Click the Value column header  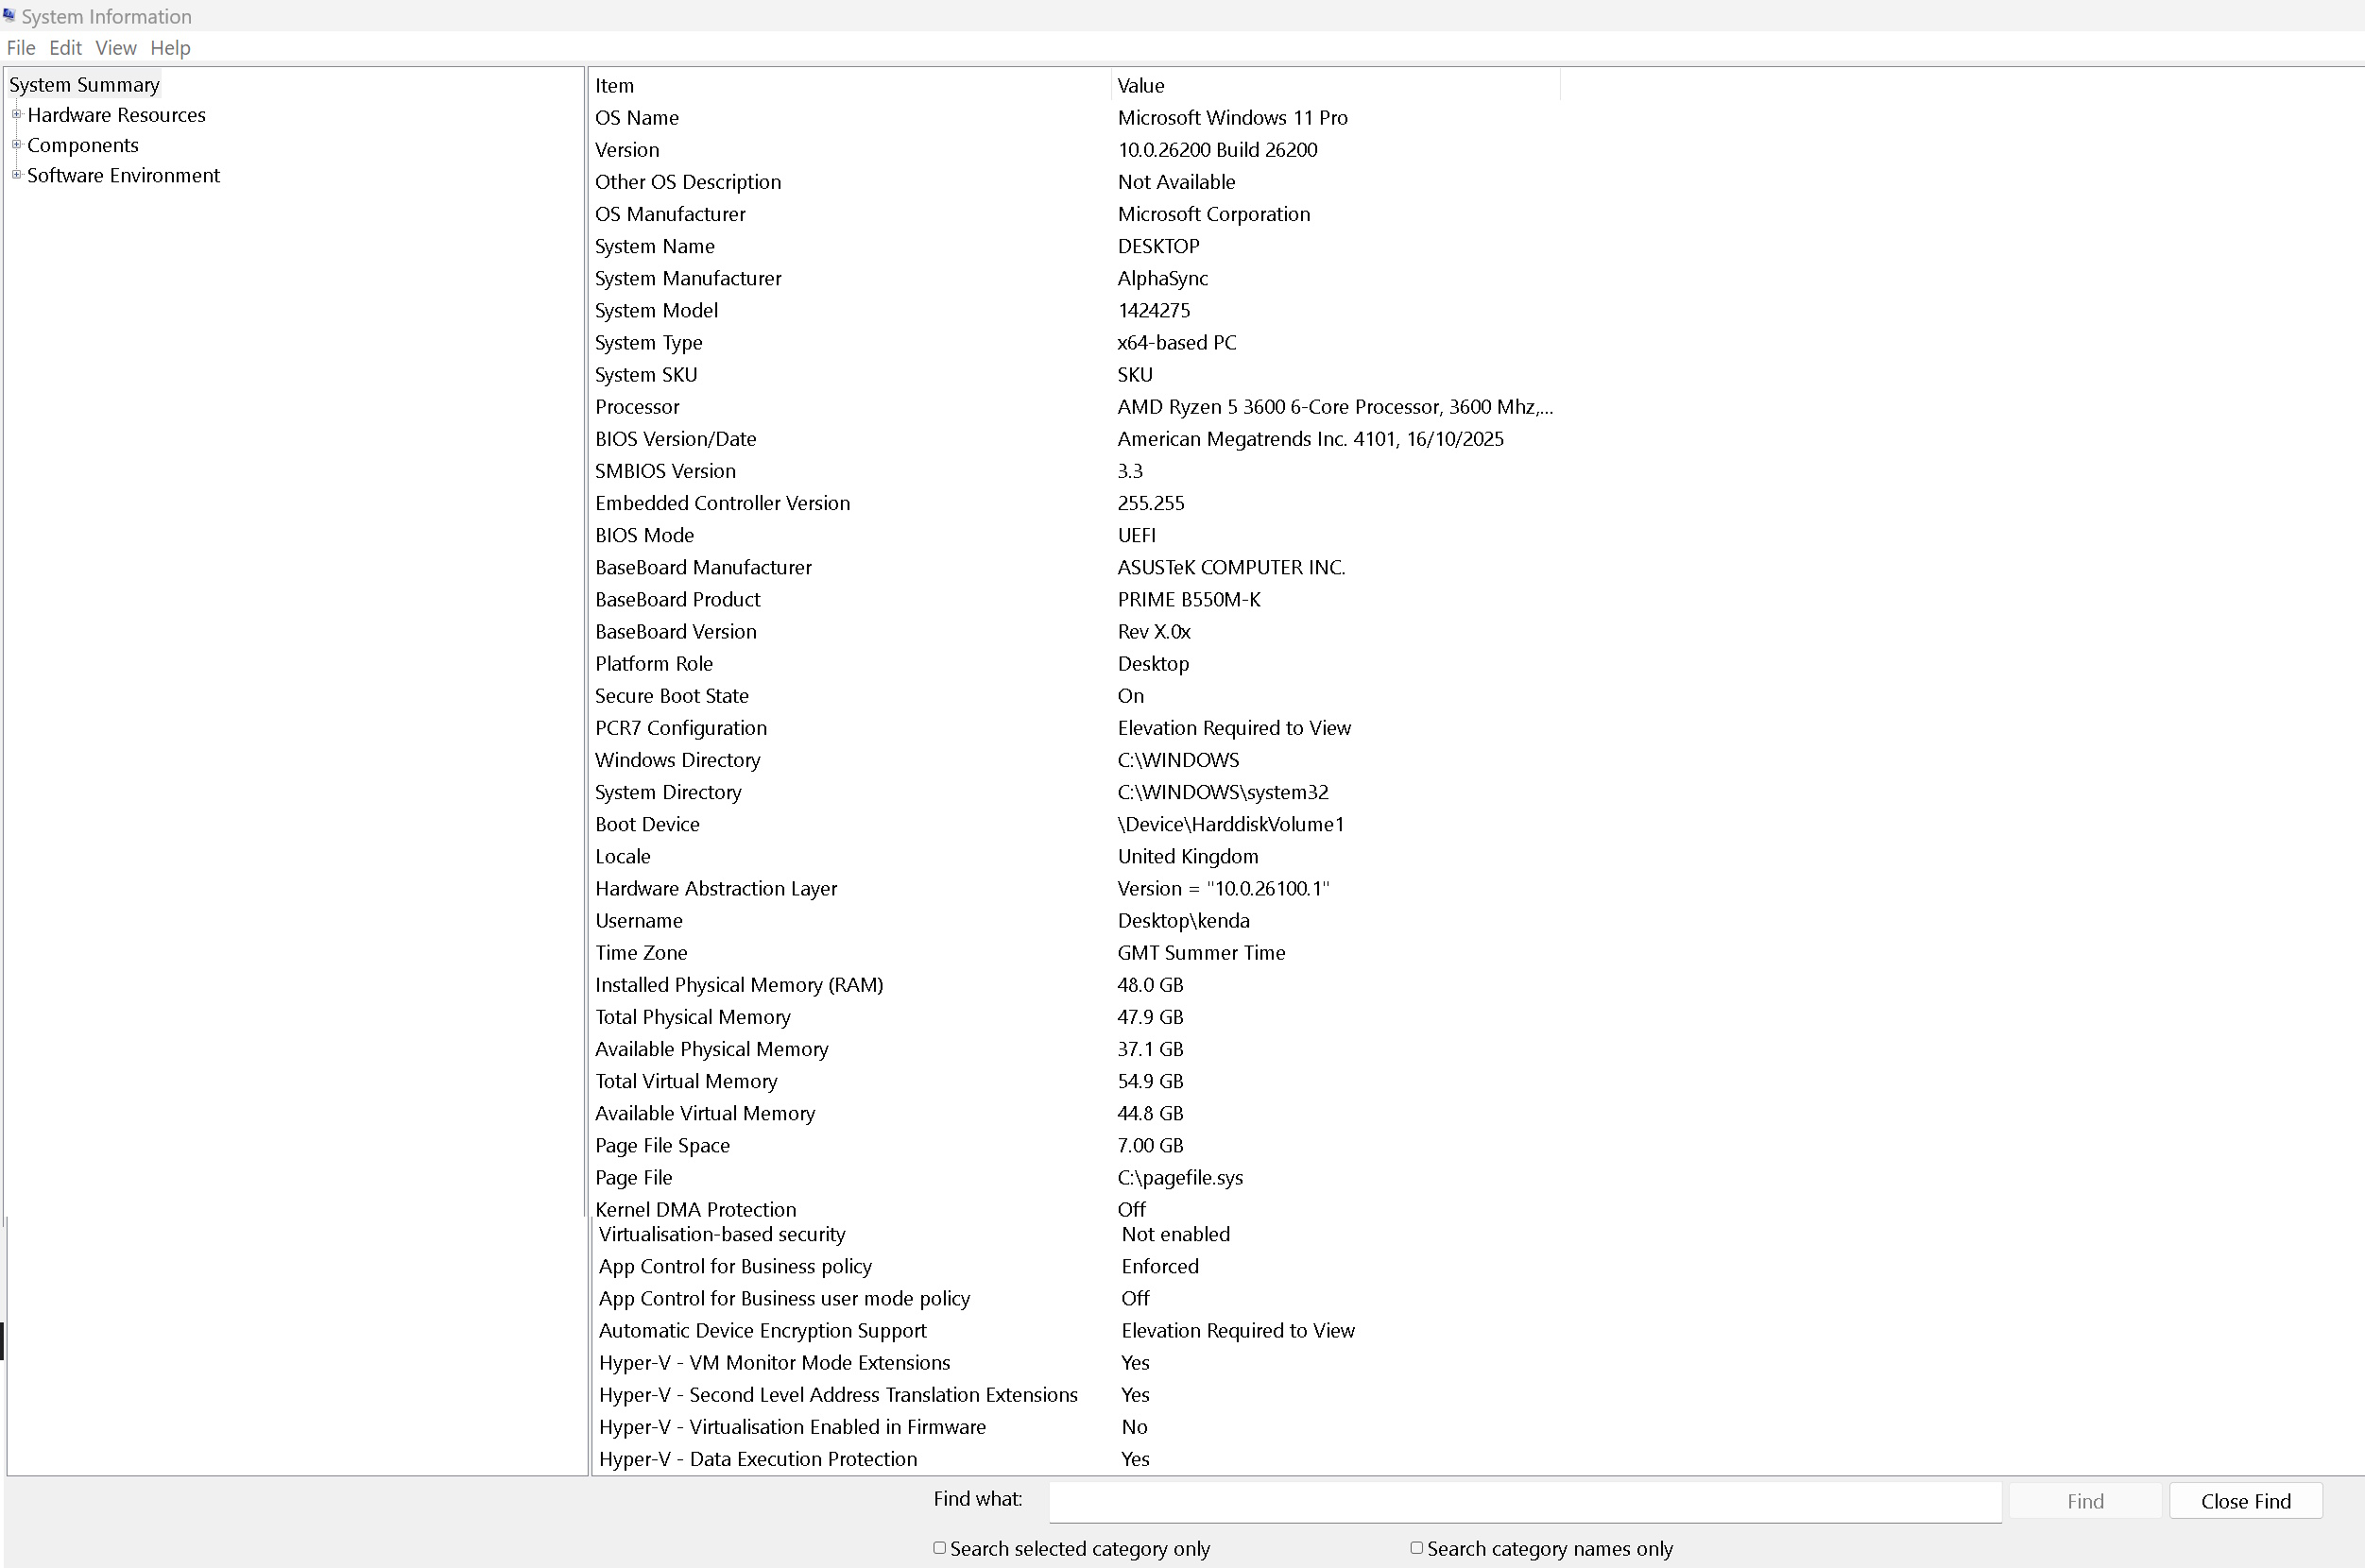(x=1335, y=86)
